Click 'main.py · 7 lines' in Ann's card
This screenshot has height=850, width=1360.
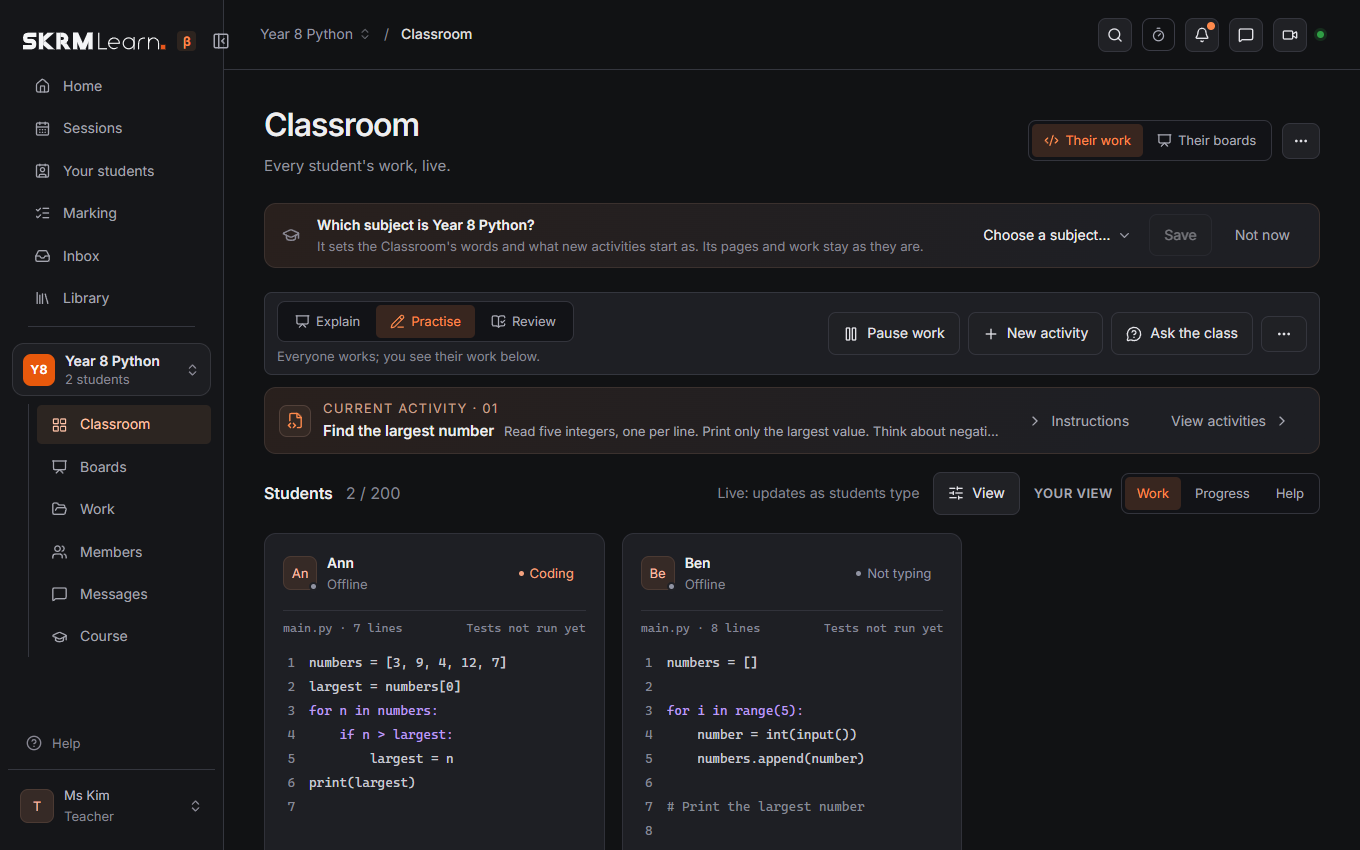click(343, 629)
